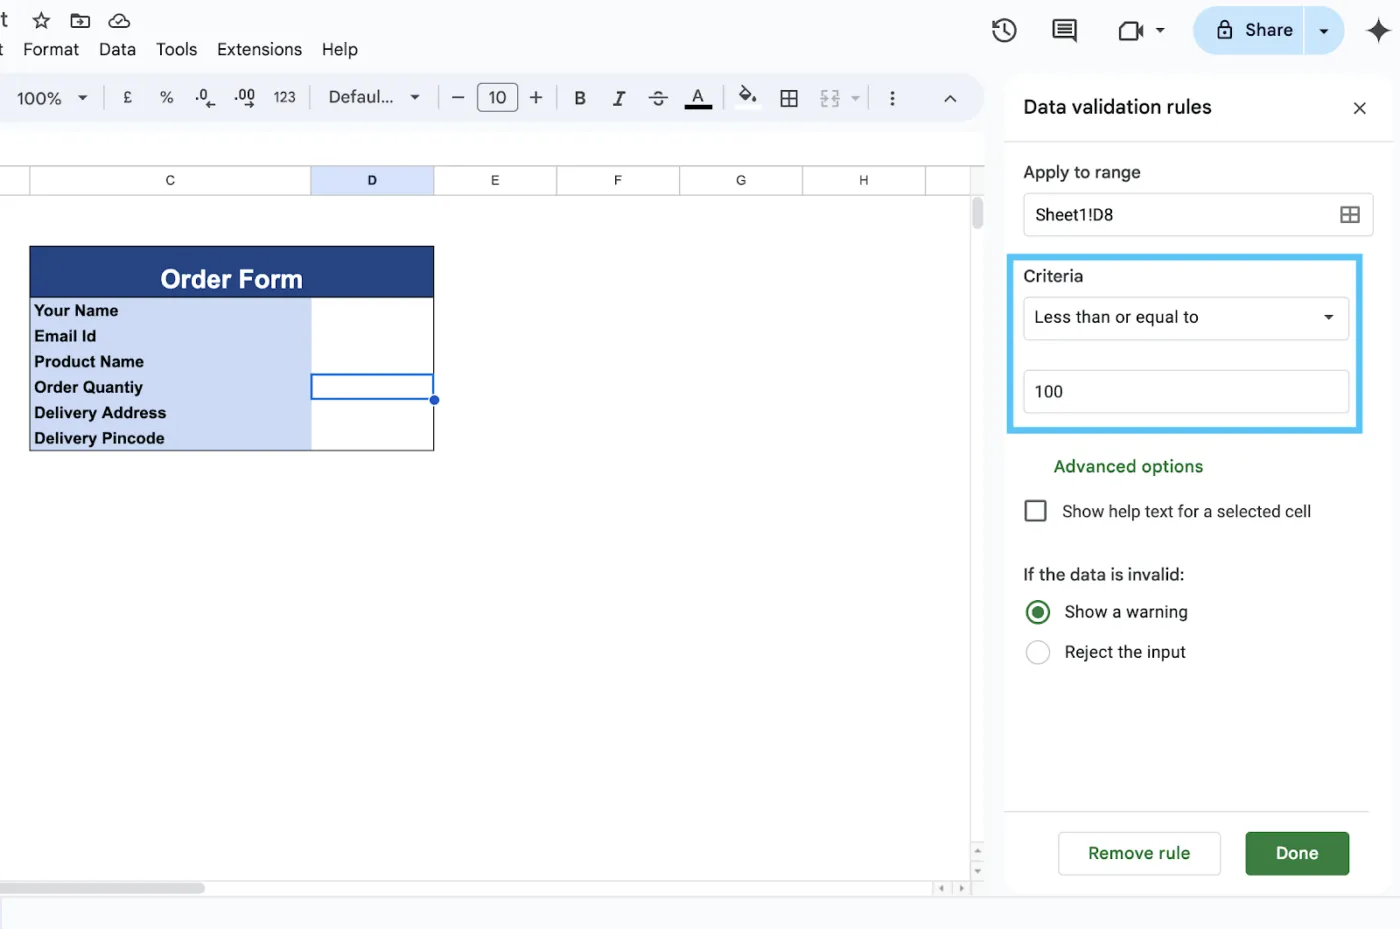Toggle strikethrough formatting
The width and height of the screenshot is (1400, 929).
[x=658, y=97]
